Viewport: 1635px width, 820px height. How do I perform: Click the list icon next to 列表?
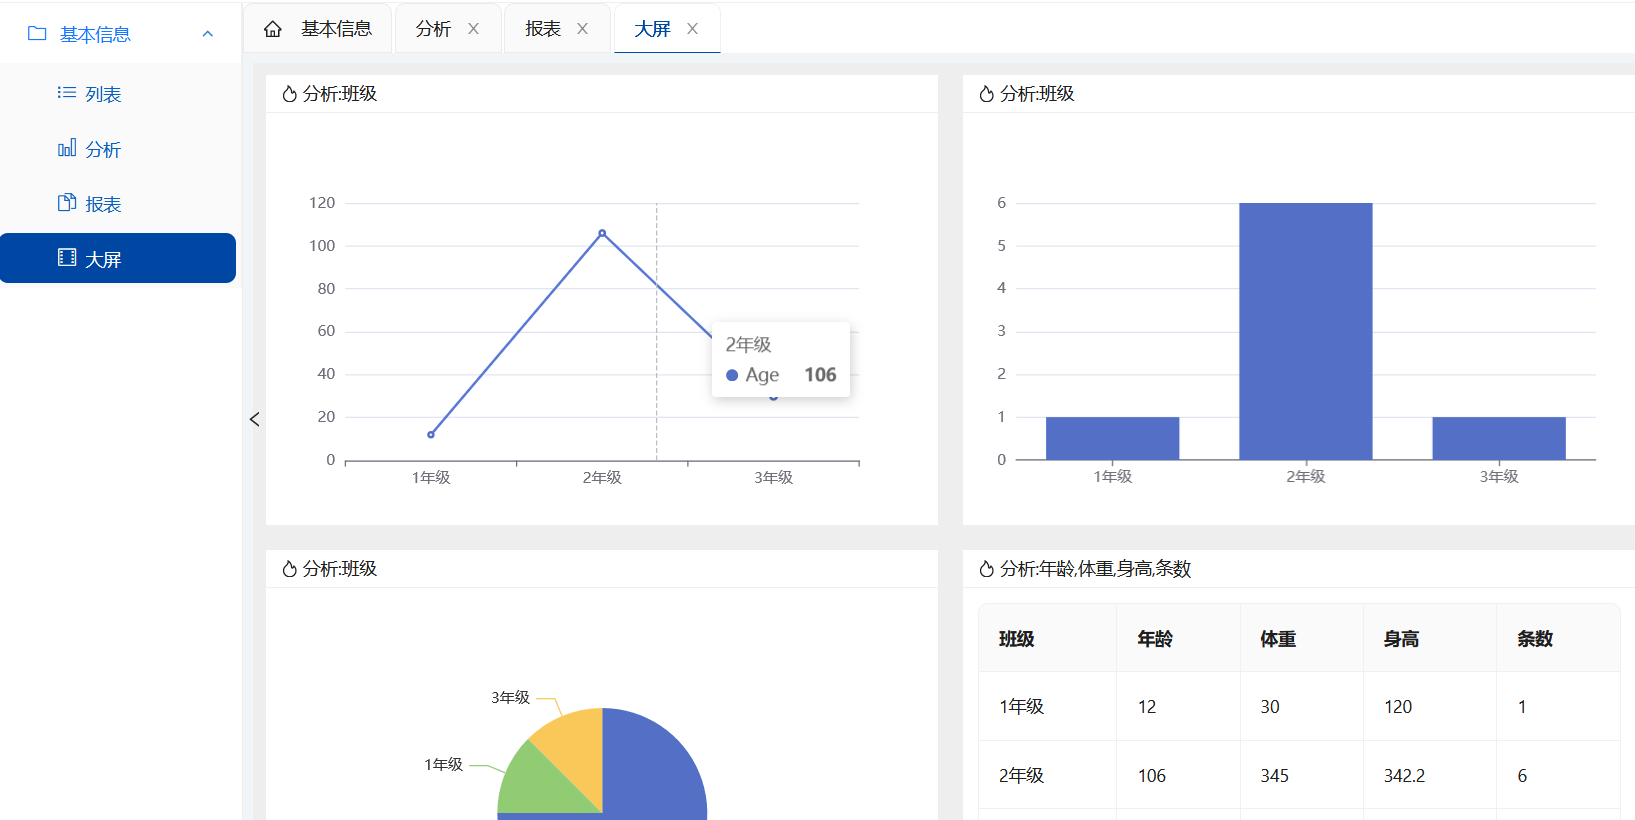coord(67,93)
